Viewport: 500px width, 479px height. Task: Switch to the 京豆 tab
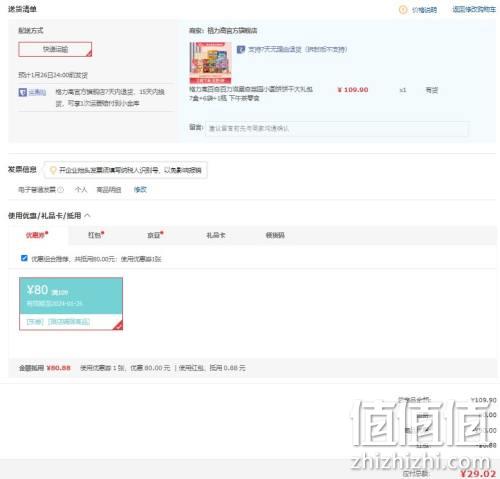tap(155, 235)
